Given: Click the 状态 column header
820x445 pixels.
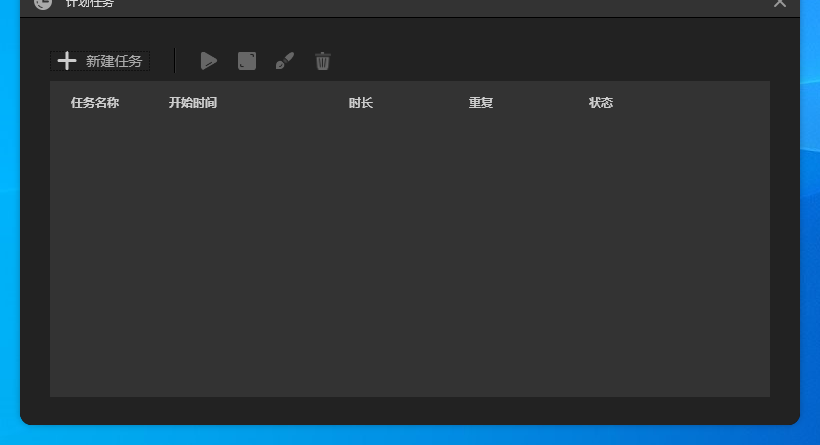Looking at the screenshot, I should (x=601, y=103).
